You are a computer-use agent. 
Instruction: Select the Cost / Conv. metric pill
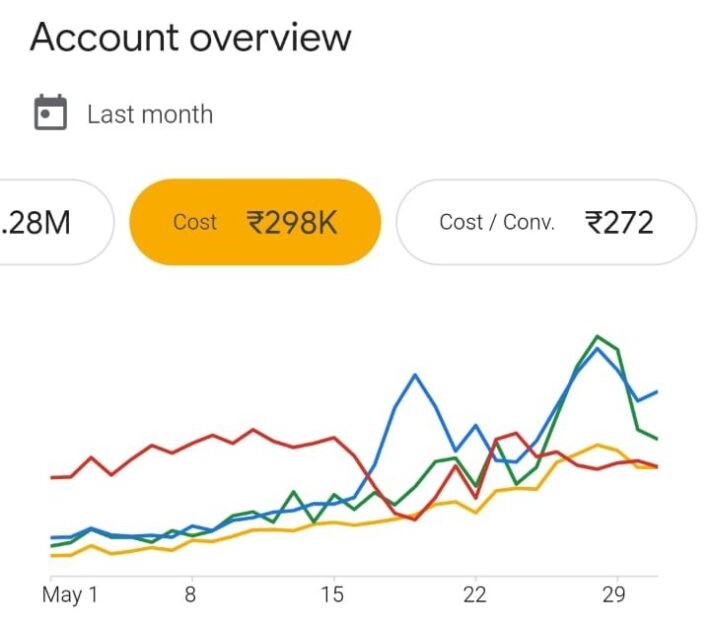tap(546, 222)
